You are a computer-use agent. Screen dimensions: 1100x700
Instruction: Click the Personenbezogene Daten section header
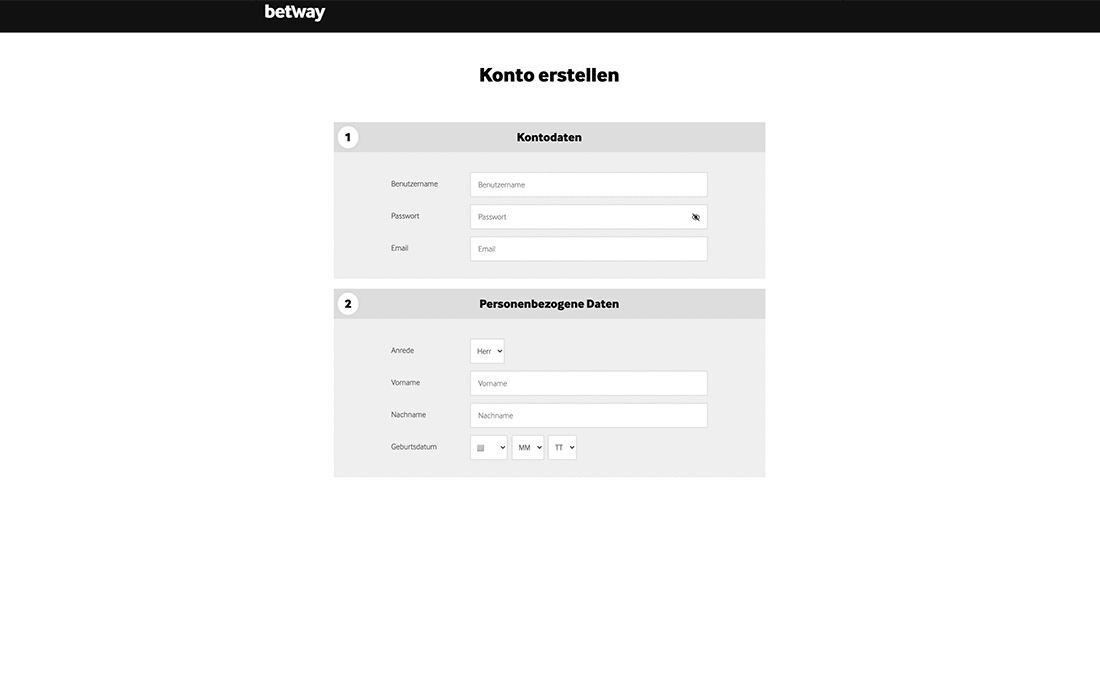coord(548,303)
